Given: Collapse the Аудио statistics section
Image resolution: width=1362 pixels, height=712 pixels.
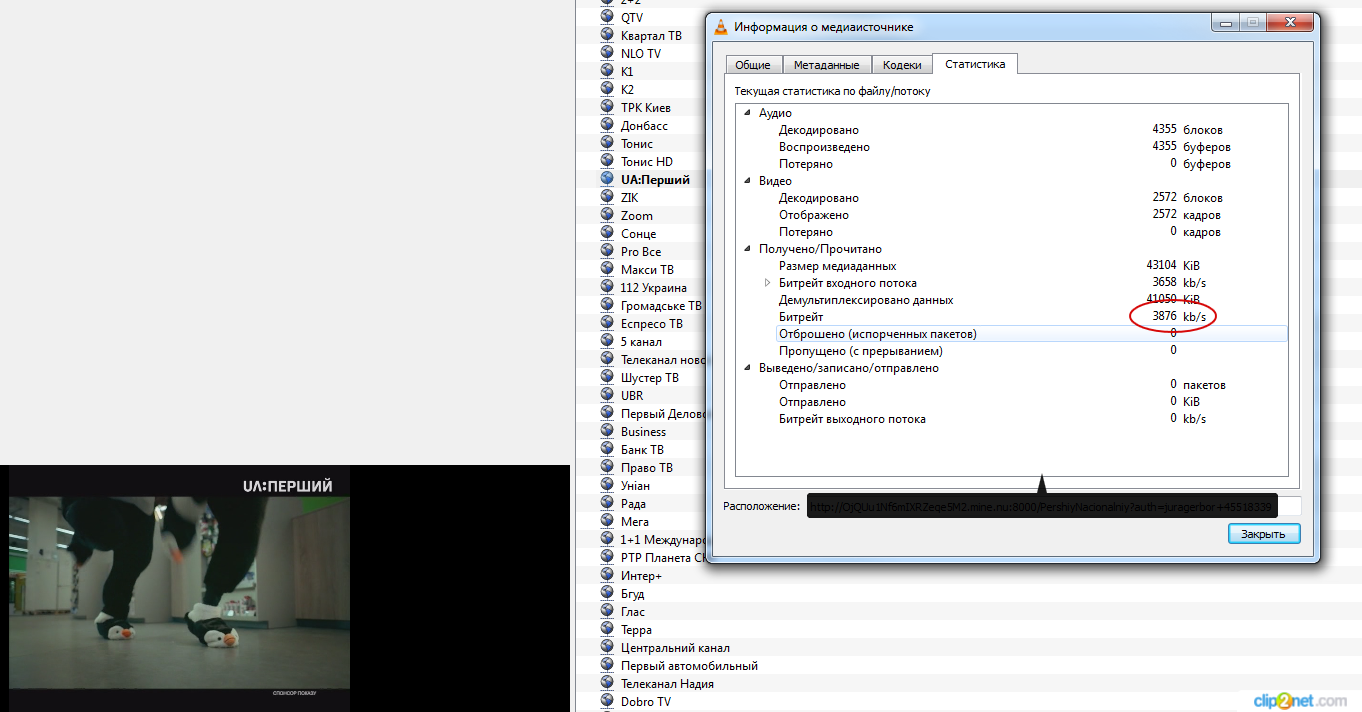Looking at the screenshot, I should tap(747, 113).
